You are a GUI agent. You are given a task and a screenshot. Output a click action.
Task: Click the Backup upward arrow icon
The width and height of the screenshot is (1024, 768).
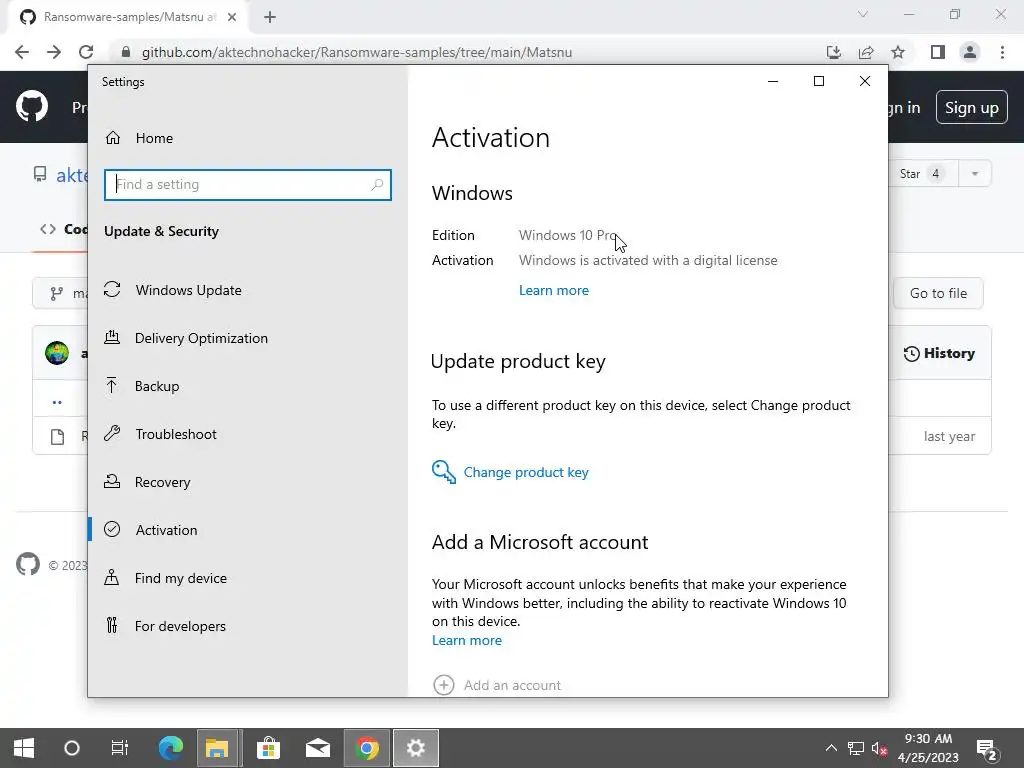[112, 385]
